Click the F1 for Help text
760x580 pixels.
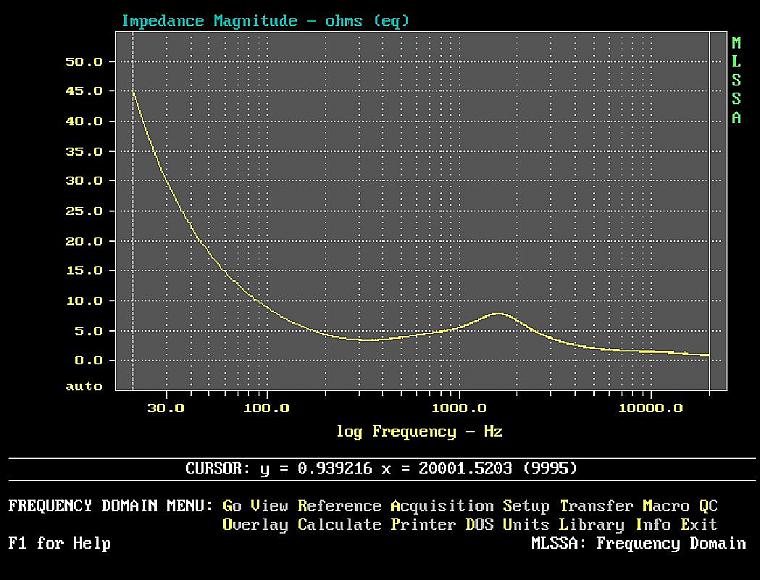(x=59, y=544)
